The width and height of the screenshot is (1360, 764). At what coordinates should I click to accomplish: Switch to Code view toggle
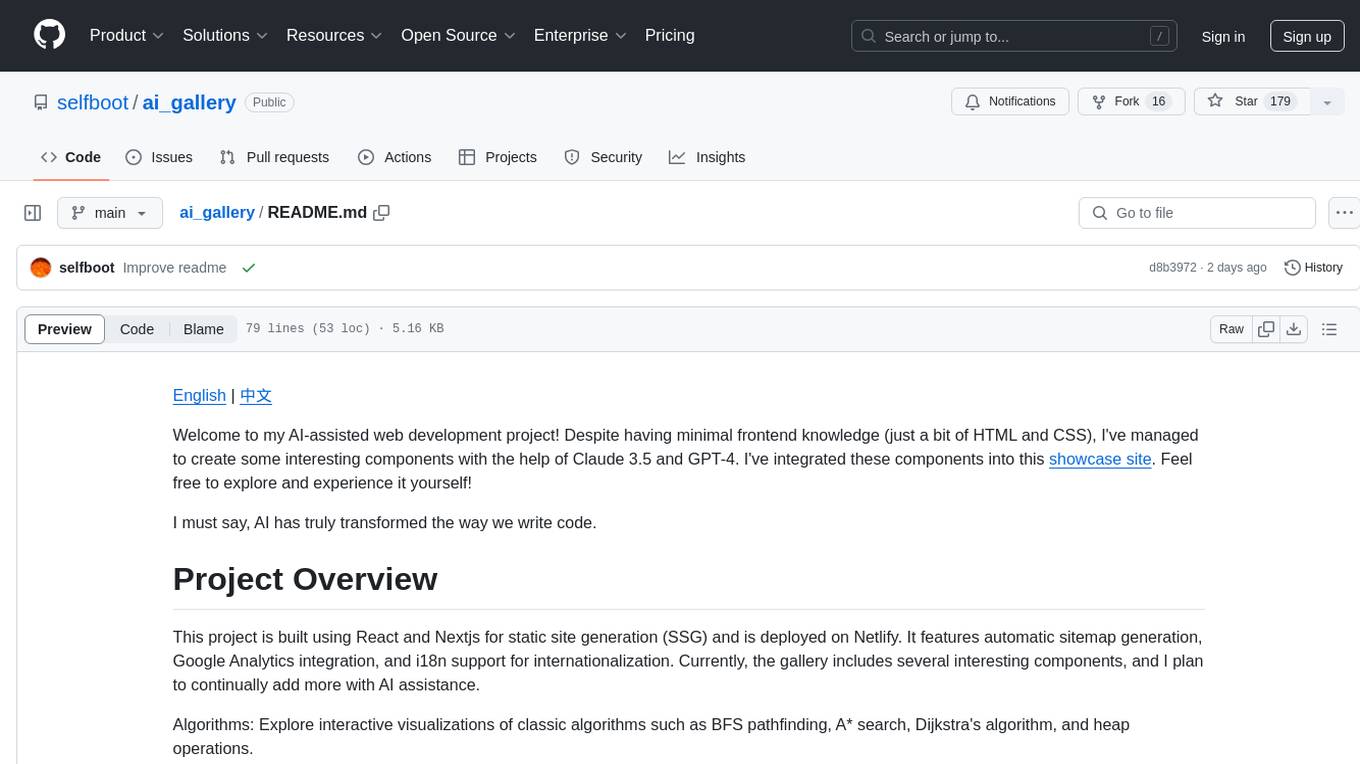coord(137,329)
